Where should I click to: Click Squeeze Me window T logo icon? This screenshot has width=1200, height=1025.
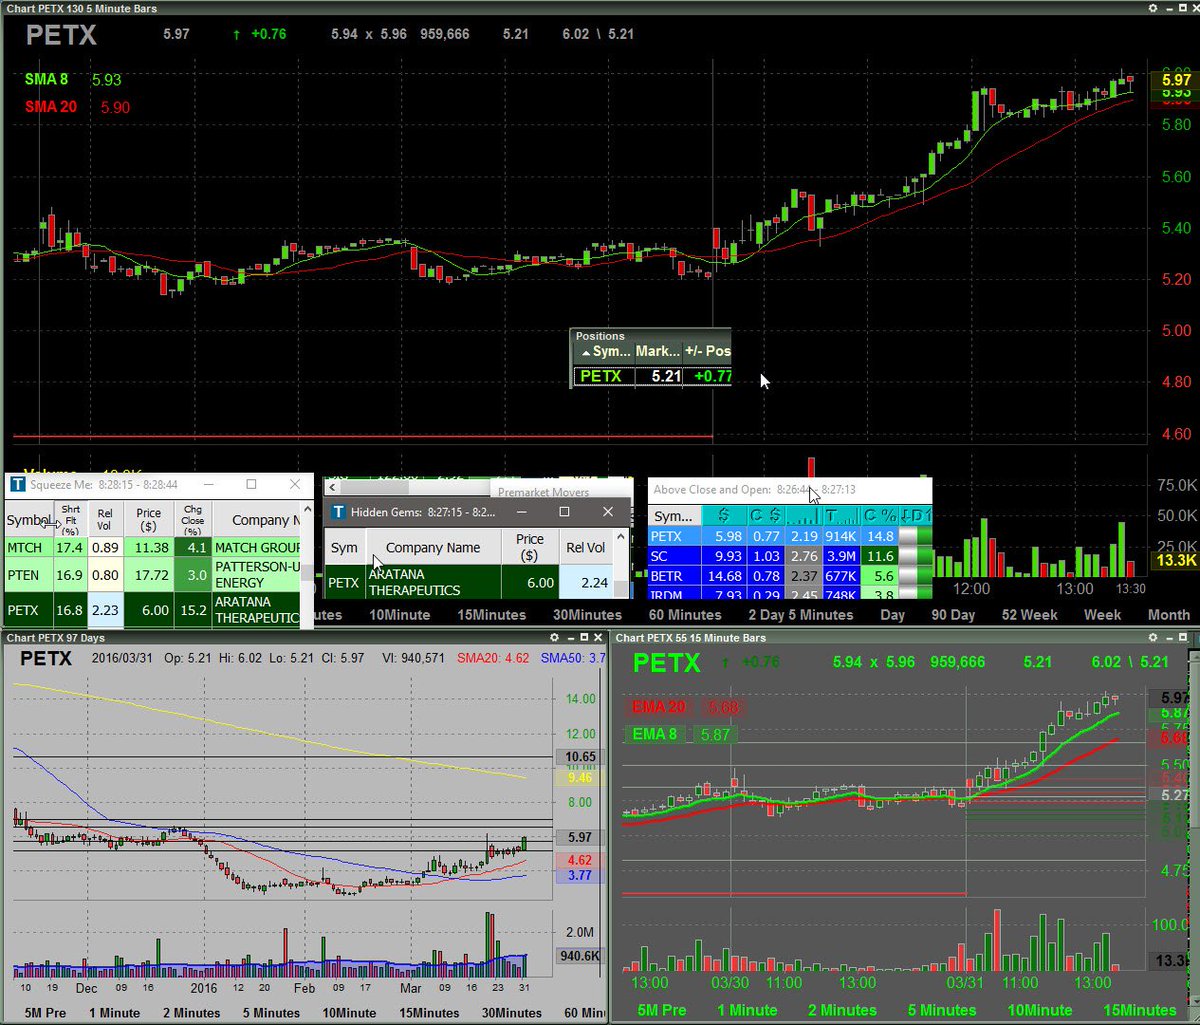point(18,484)
